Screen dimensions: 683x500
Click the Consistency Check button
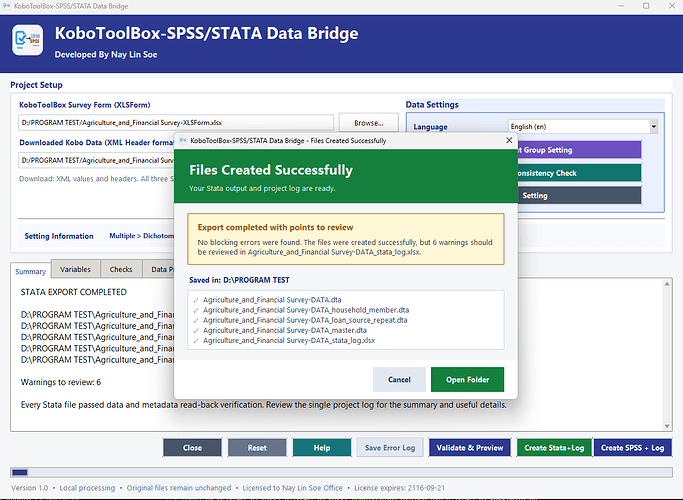pyautogui.click(x=579, y=173)
